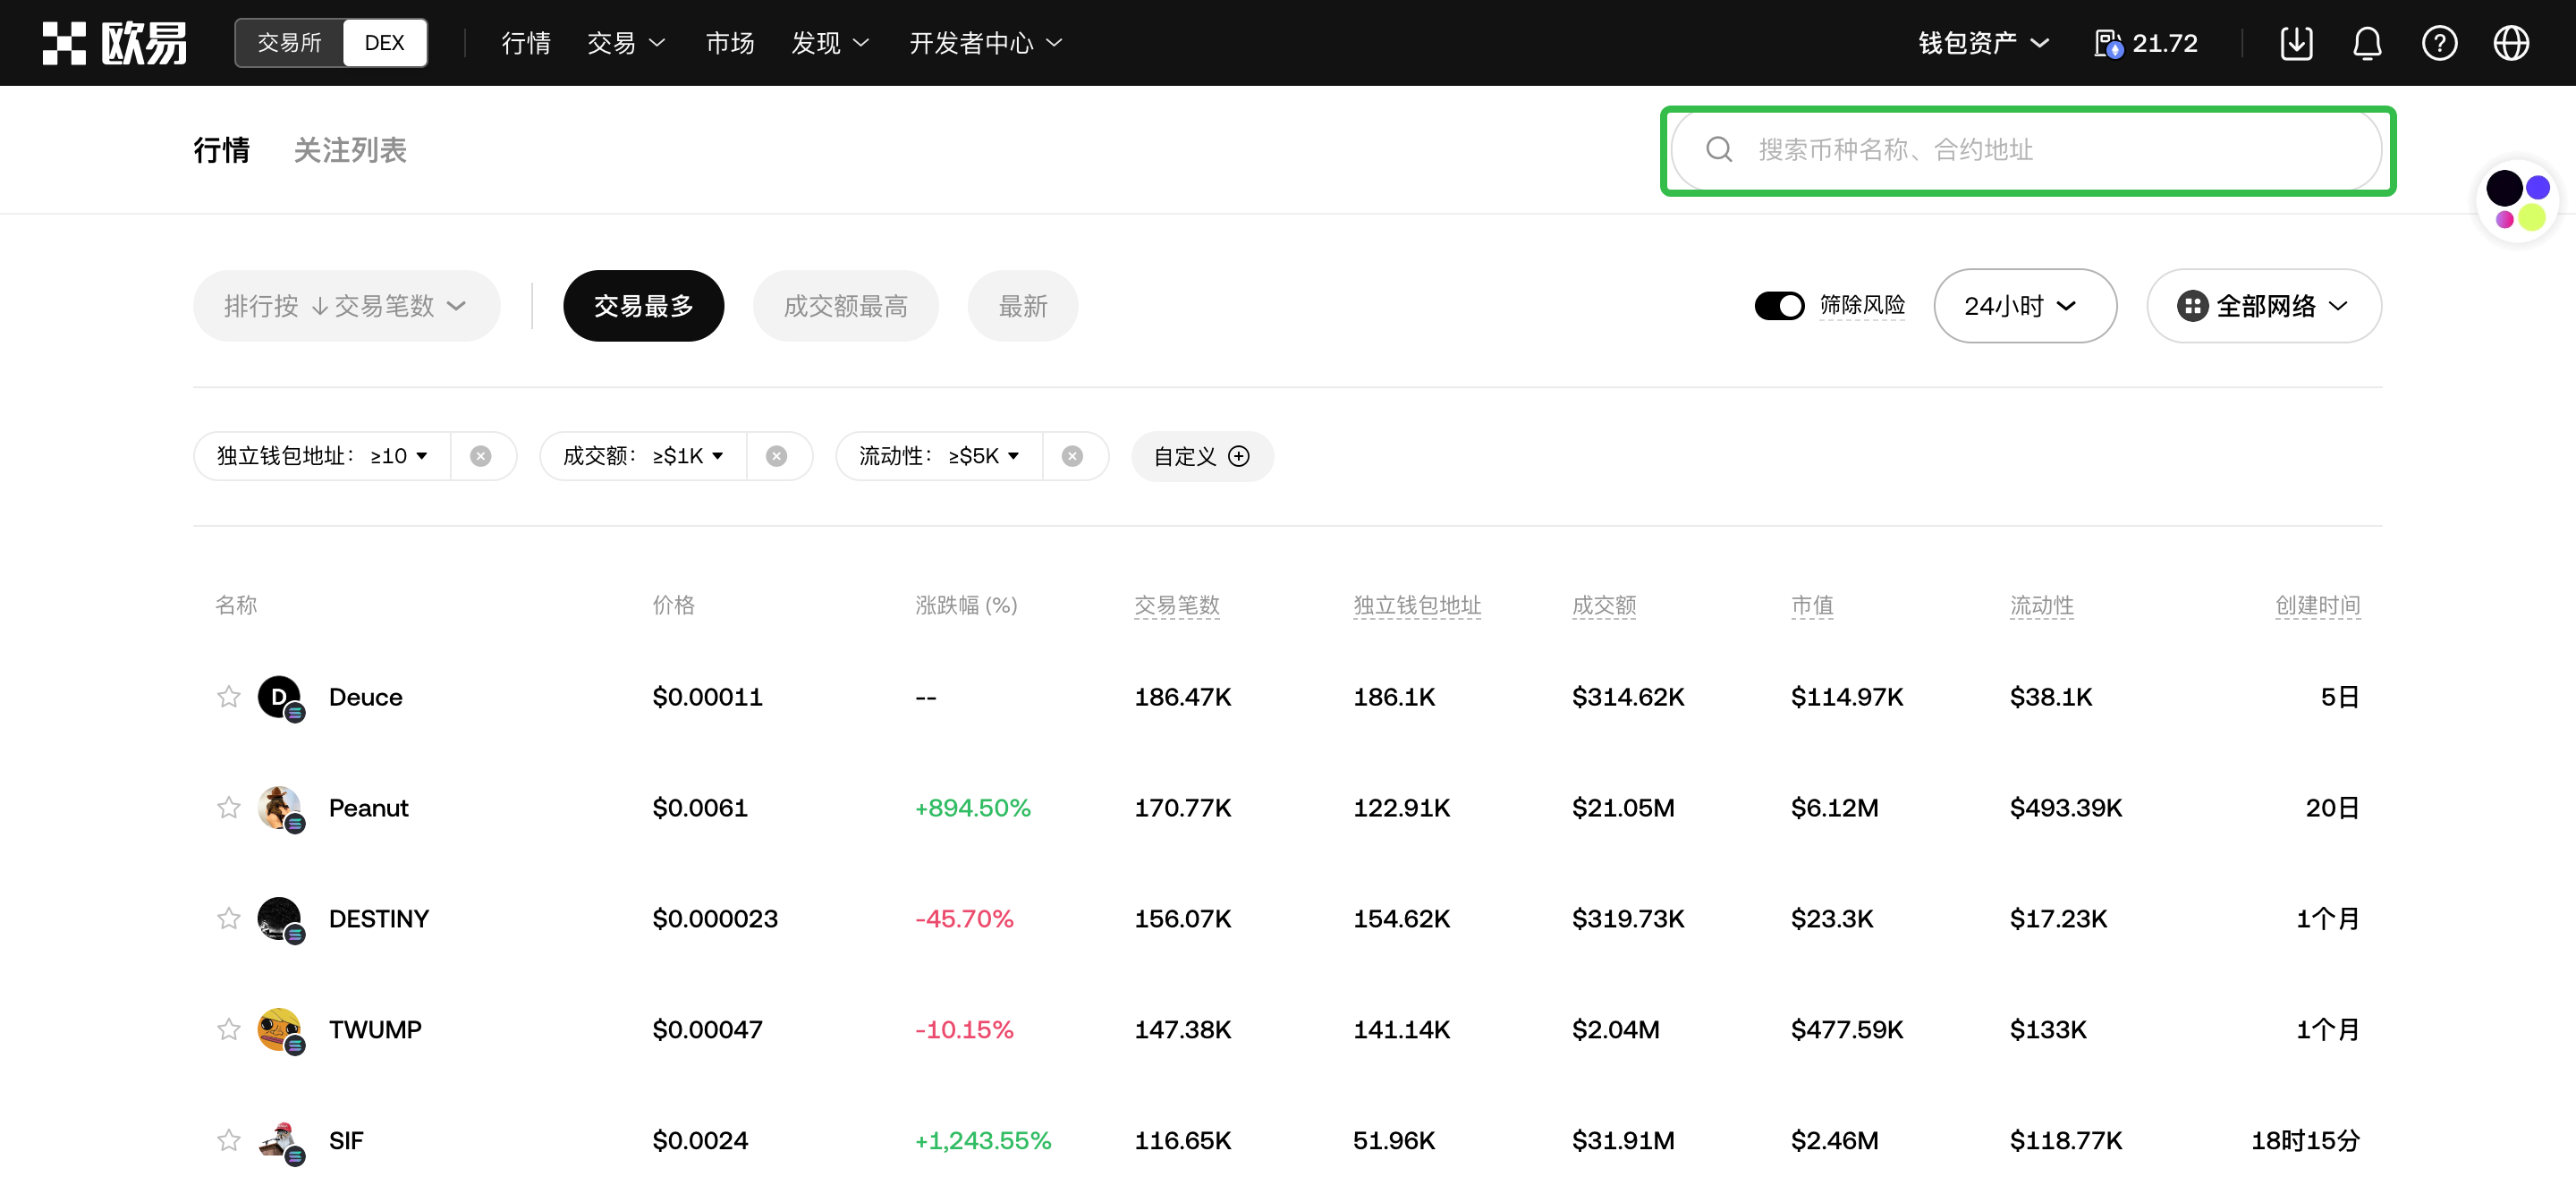Viewport: 2576px width, 1202px height.
Task: Remove the 流动性 filter
Action: click(x=1072, y=456)
